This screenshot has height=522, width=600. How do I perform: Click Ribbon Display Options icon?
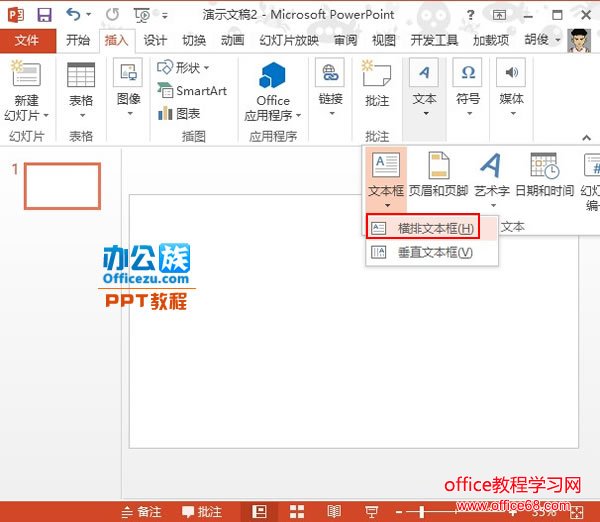coord(499,15)
